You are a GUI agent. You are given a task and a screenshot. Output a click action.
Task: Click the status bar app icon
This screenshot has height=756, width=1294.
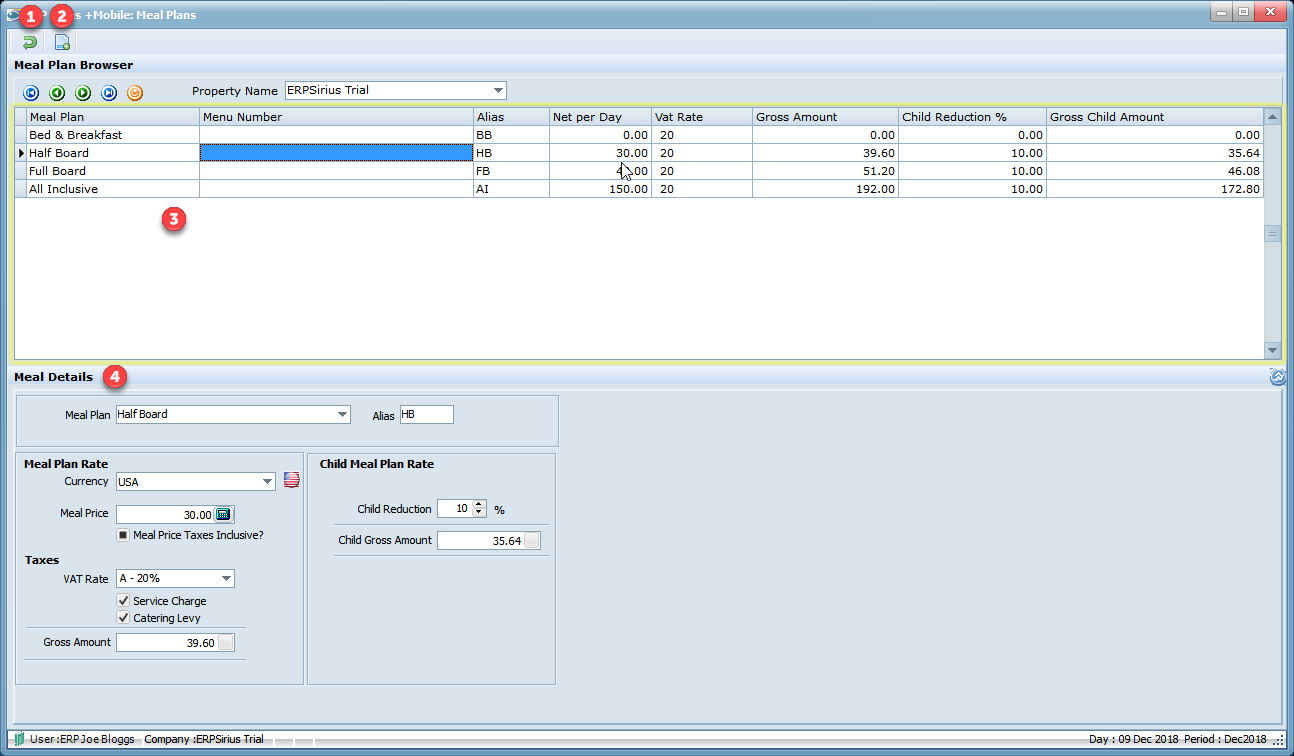[x=19, y=739]
